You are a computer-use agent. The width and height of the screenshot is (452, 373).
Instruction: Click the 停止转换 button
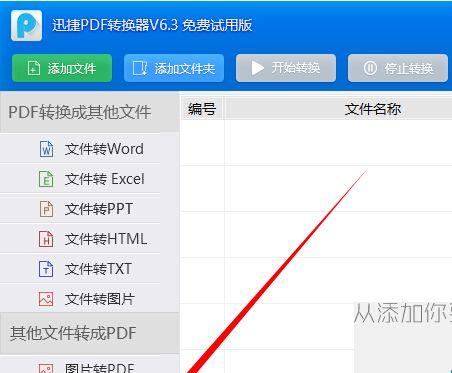pyautogui.click(x=398, y=68)
